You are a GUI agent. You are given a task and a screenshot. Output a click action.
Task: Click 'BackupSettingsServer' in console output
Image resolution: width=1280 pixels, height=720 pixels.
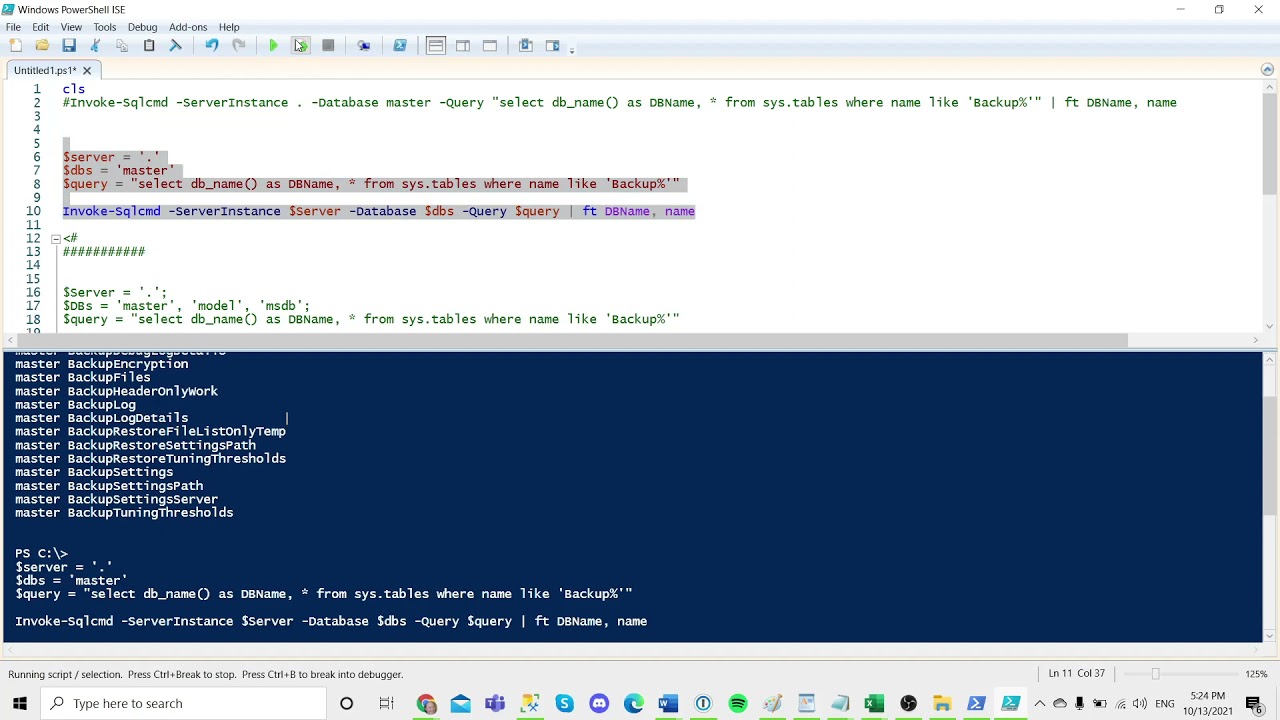[x=142, y=499]
